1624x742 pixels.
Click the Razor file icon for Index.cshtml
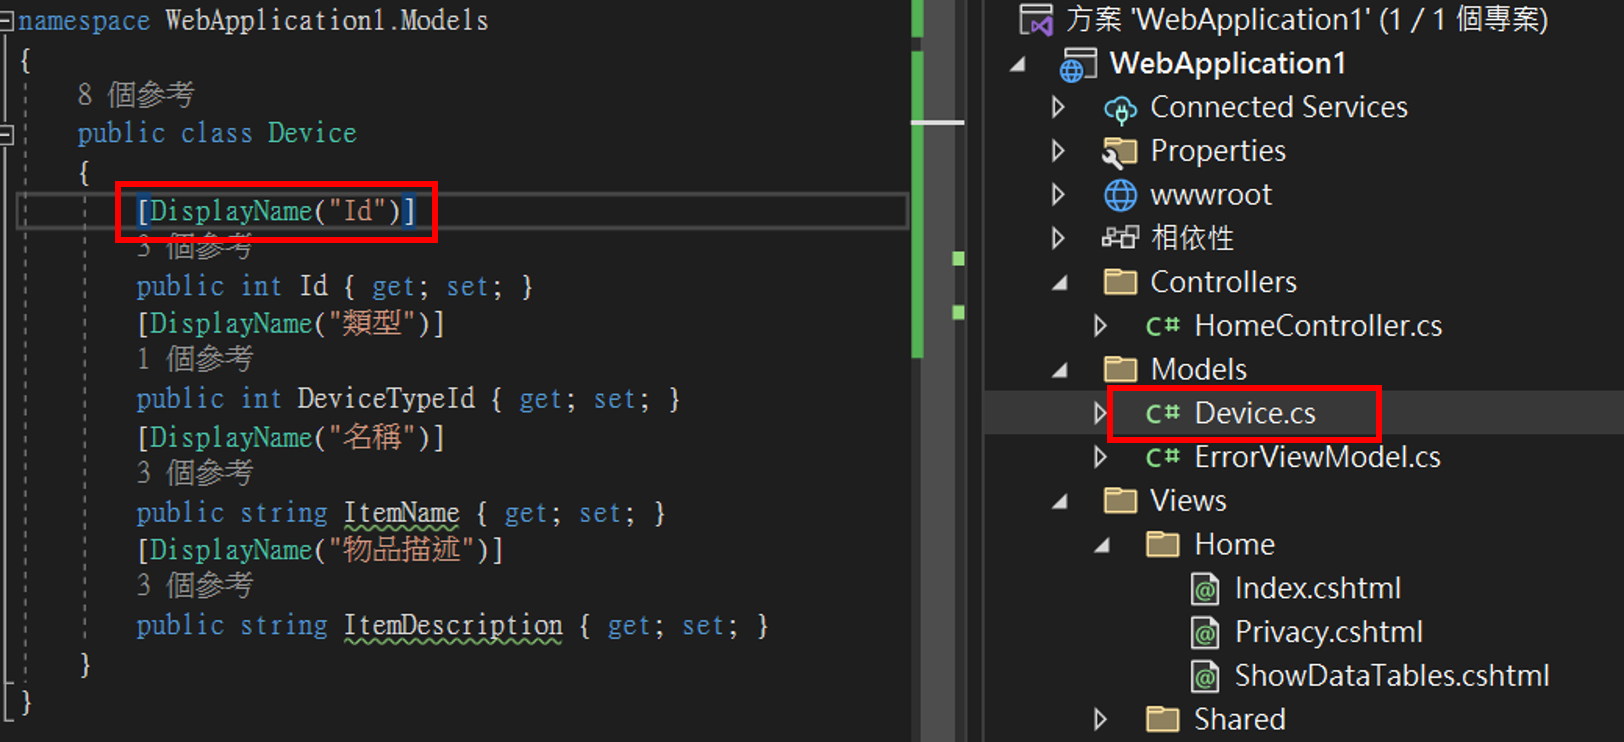pyautogui.click(x=1205, y=589)
